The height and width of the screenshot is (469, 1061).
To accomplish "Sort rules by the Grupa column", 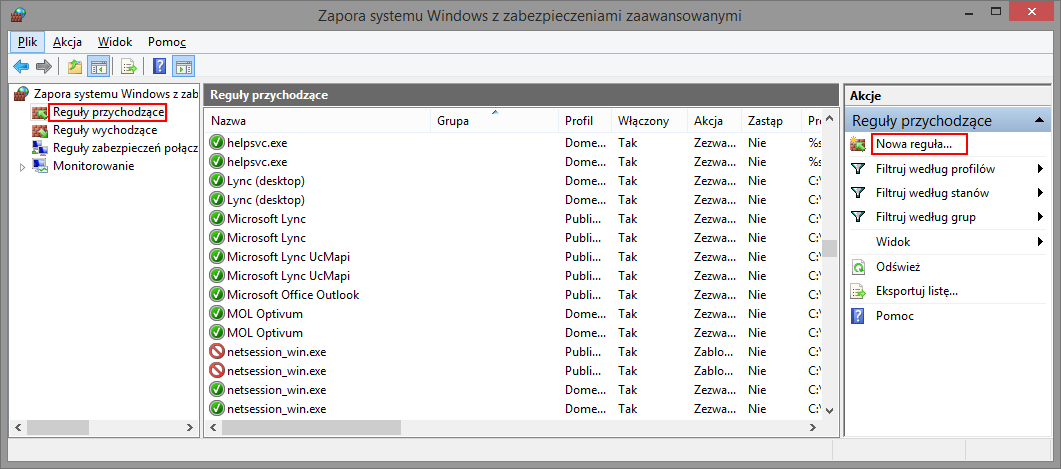I will [x=494, y=121].
